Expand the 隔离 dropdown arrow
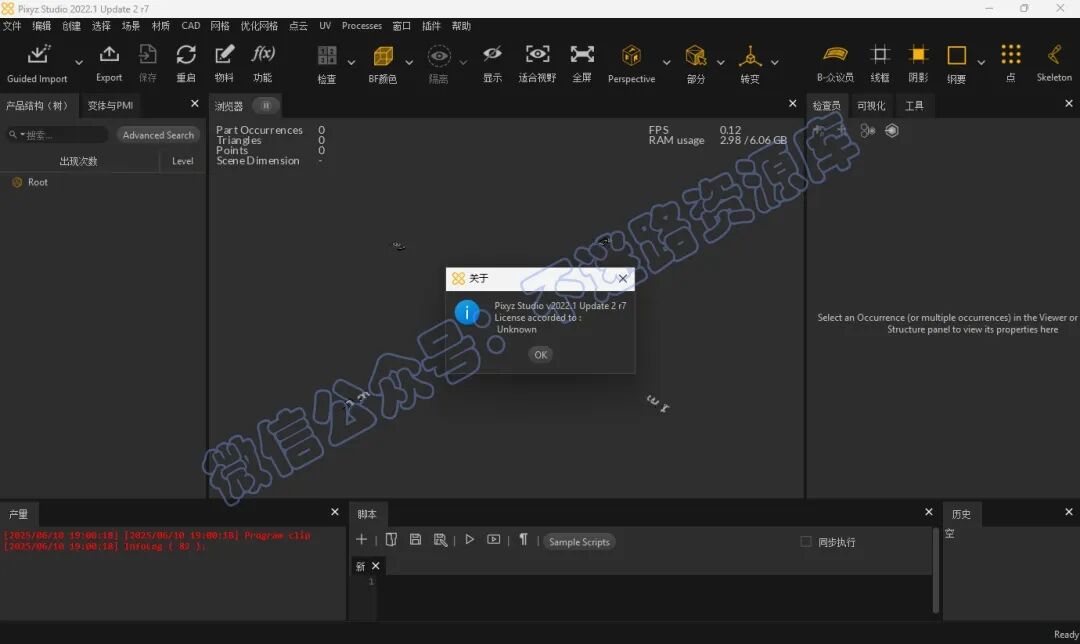This screenshot has height=644, width=1080. [x=463, y=63]
